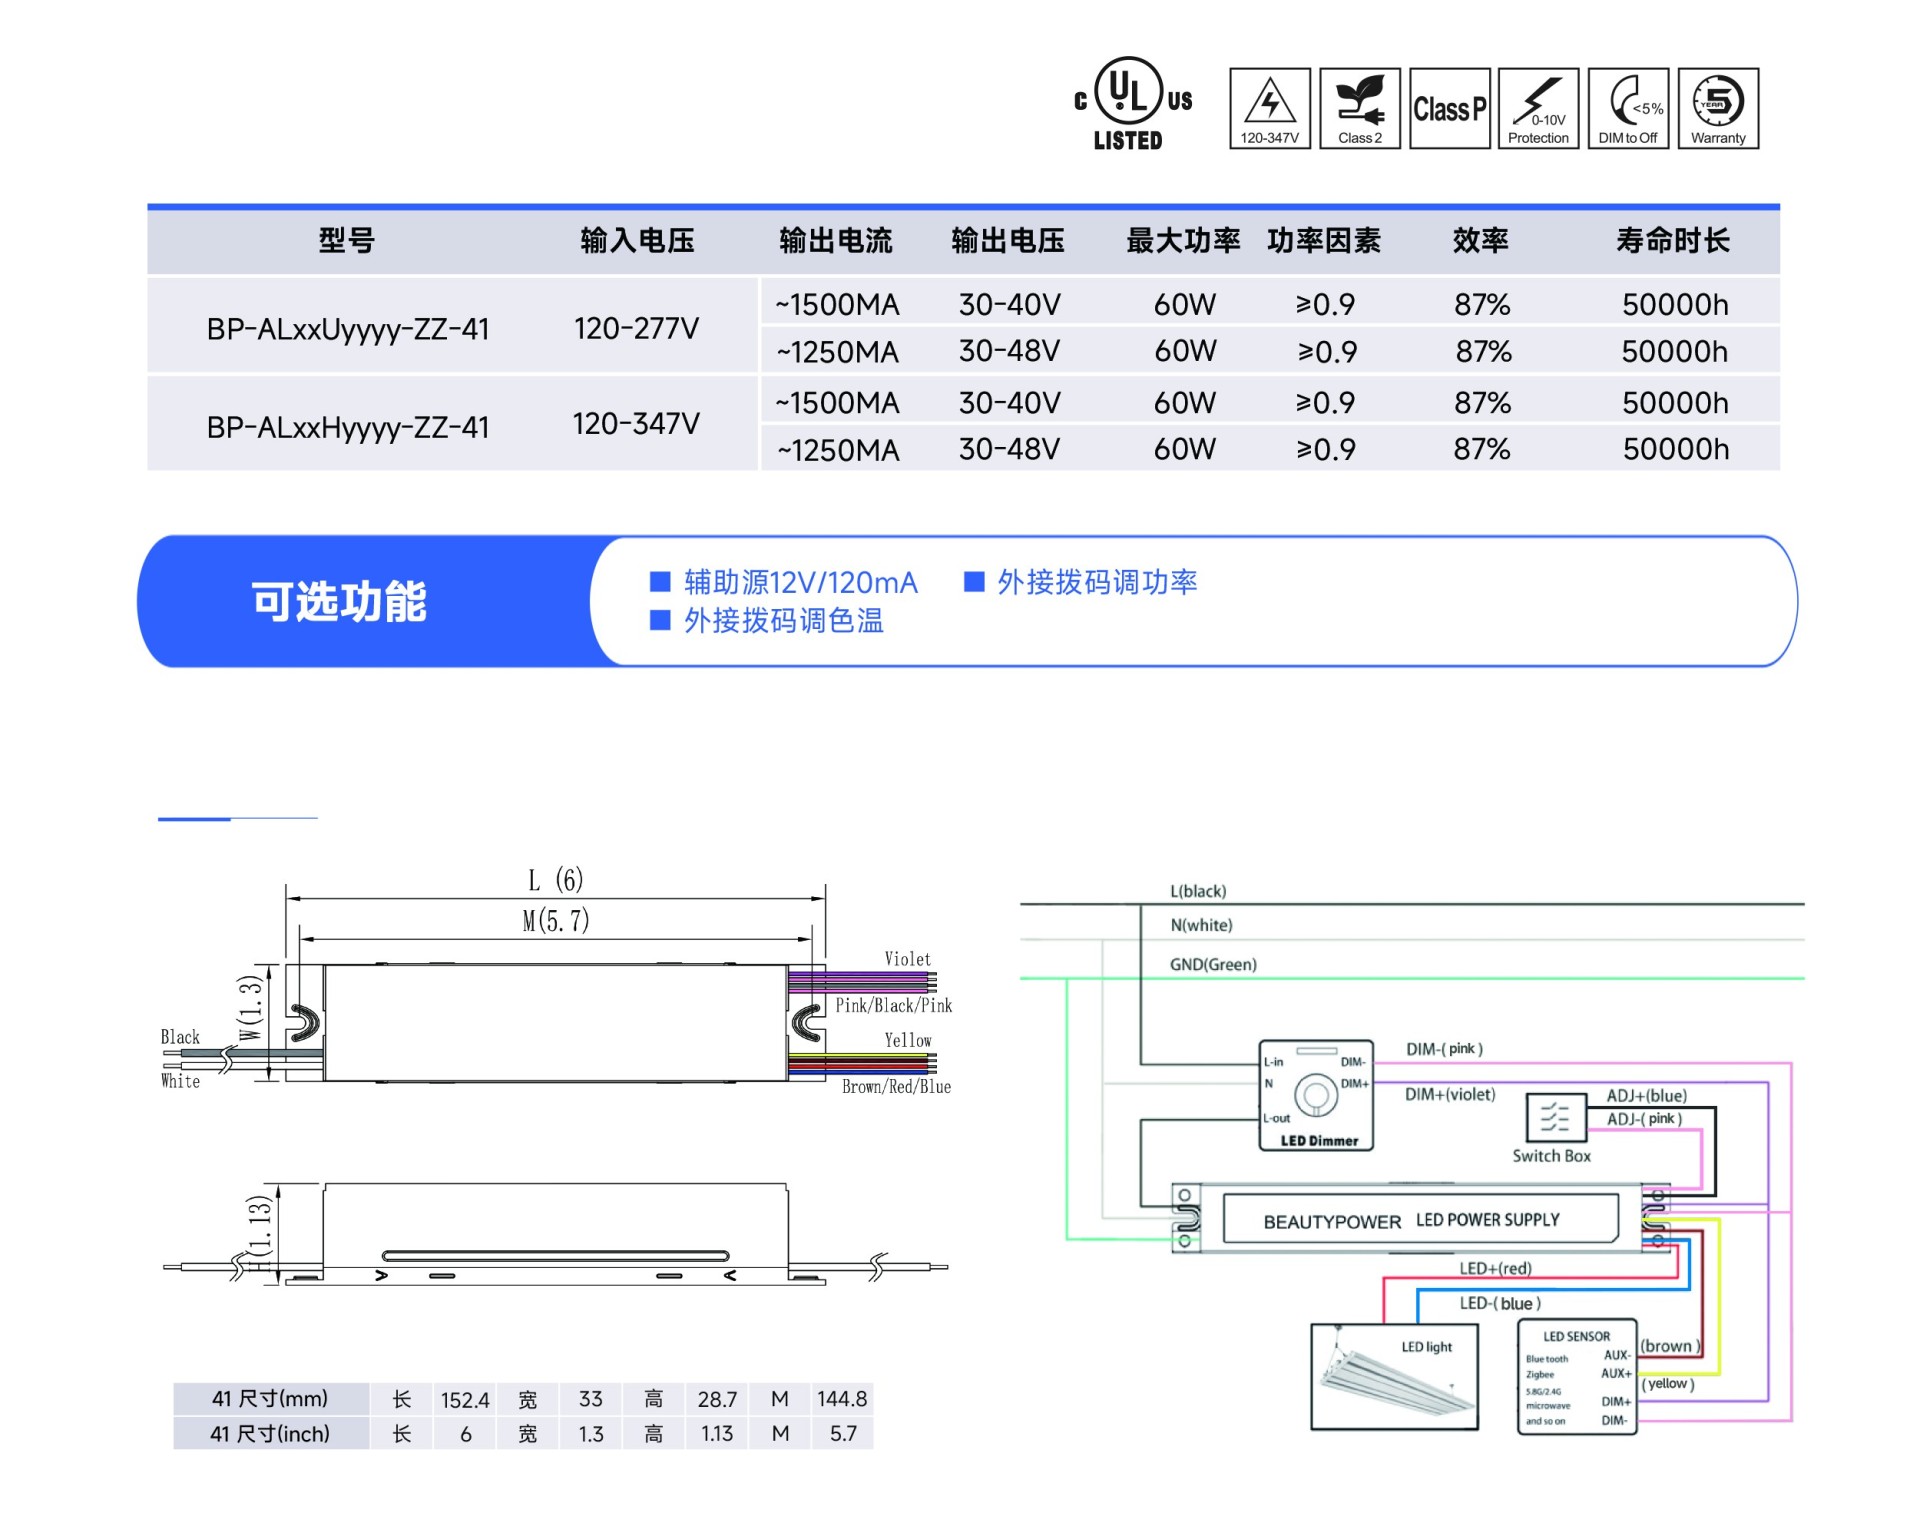1920x1536 pixels.
Task: Click the L (6) length dimension label
Action: click(556, 880)
